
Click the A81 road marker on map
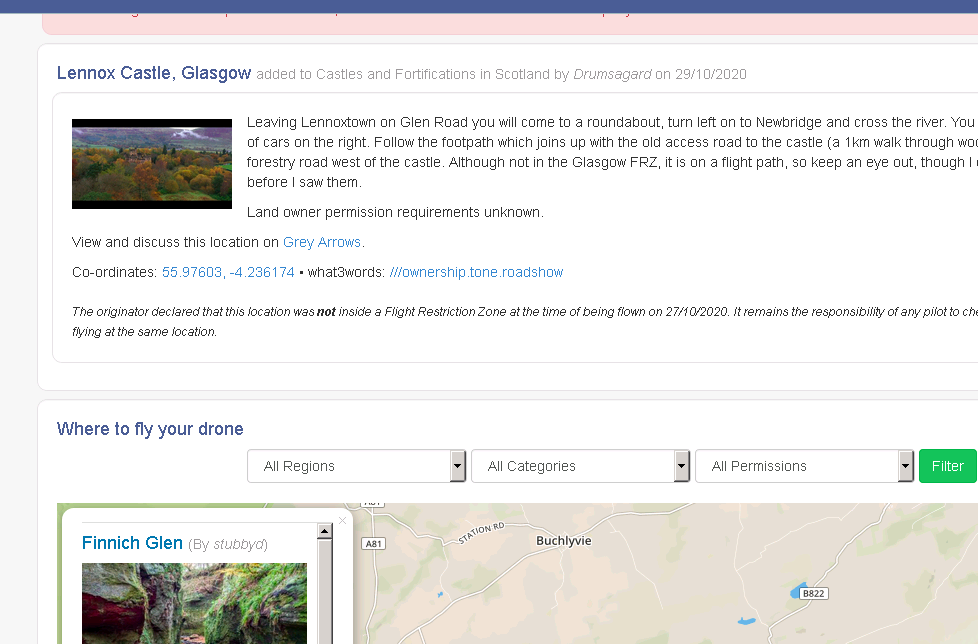374,544
